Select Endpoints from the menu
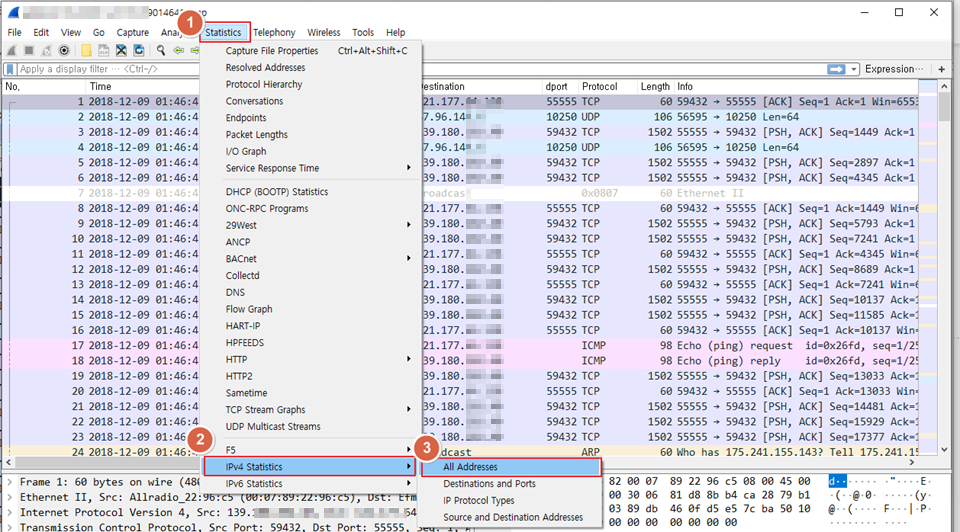960x532 pixels. click(x=311, y=118)
